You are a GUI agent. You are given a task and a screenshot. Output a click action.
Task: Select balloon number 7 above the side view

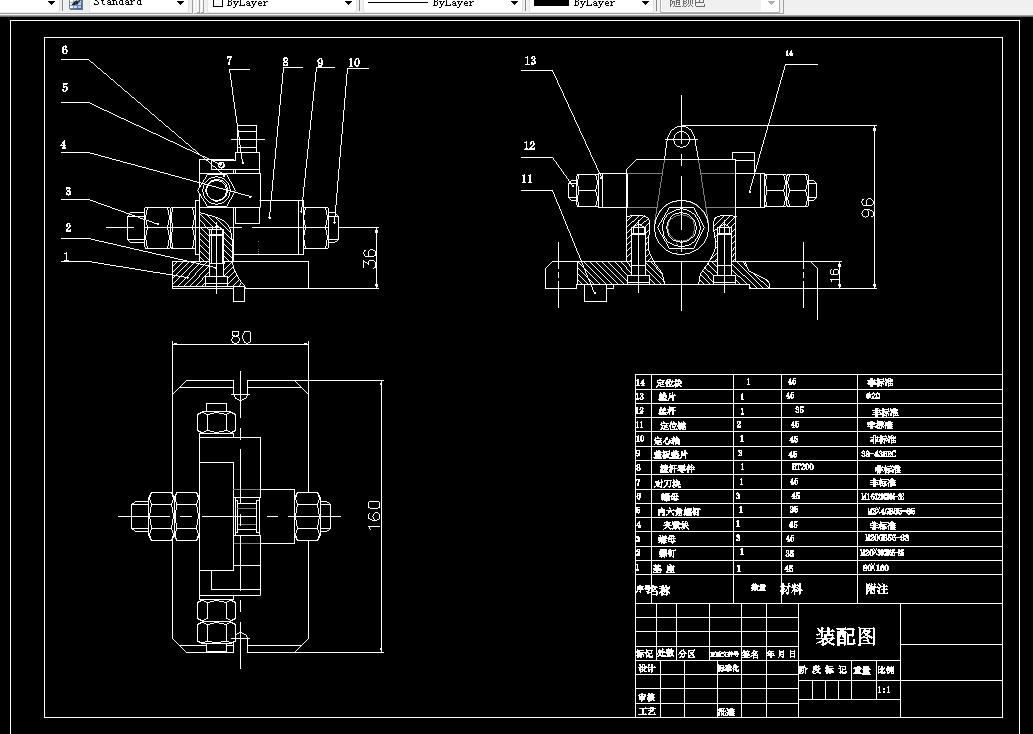tap(229, 61)
